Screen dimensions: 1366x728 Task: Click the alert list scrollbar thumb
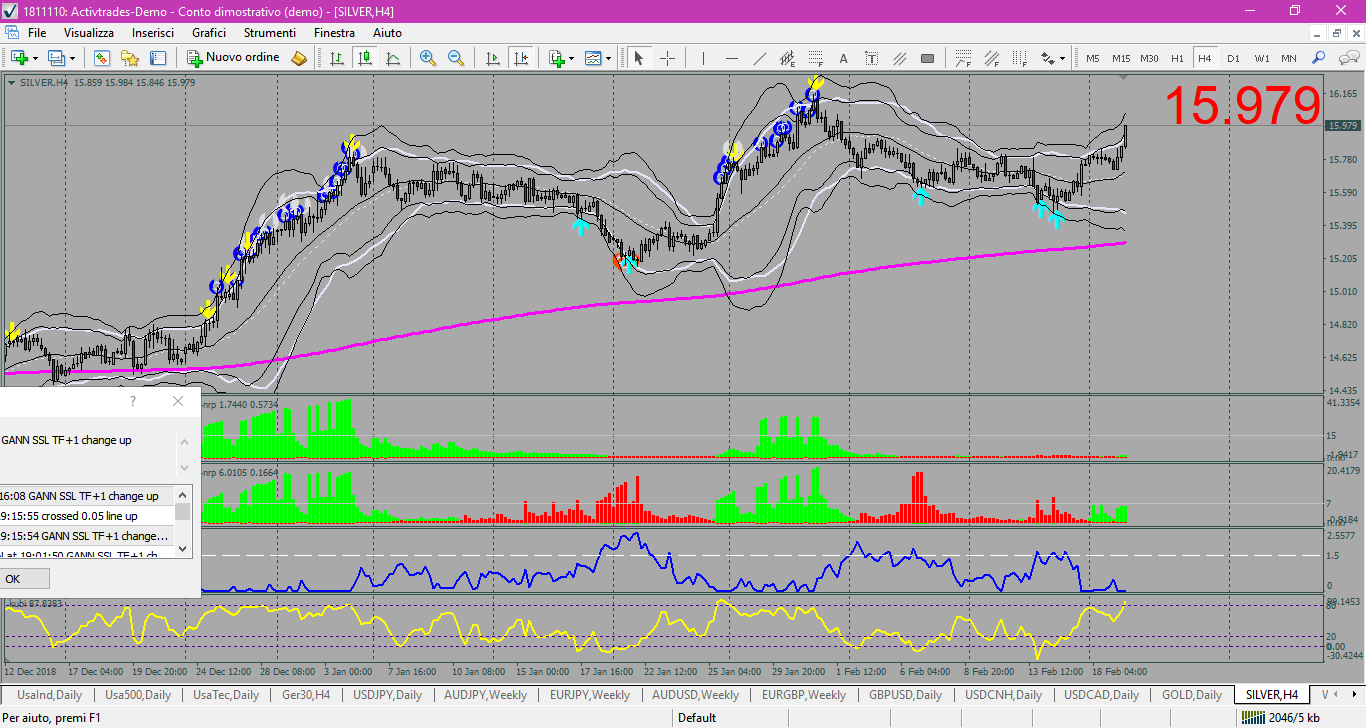click(183, 511)
